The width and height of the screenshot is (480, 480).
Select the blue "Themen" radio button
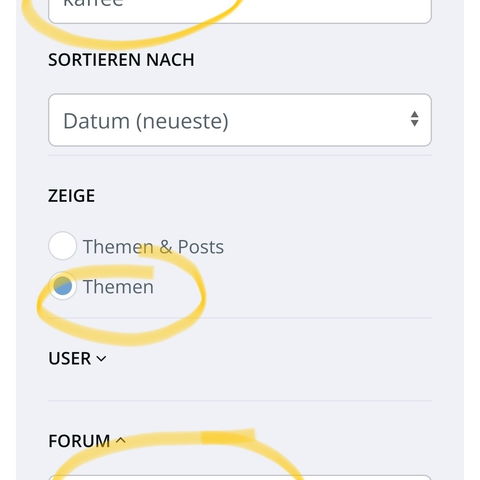(x=62, y=286)
